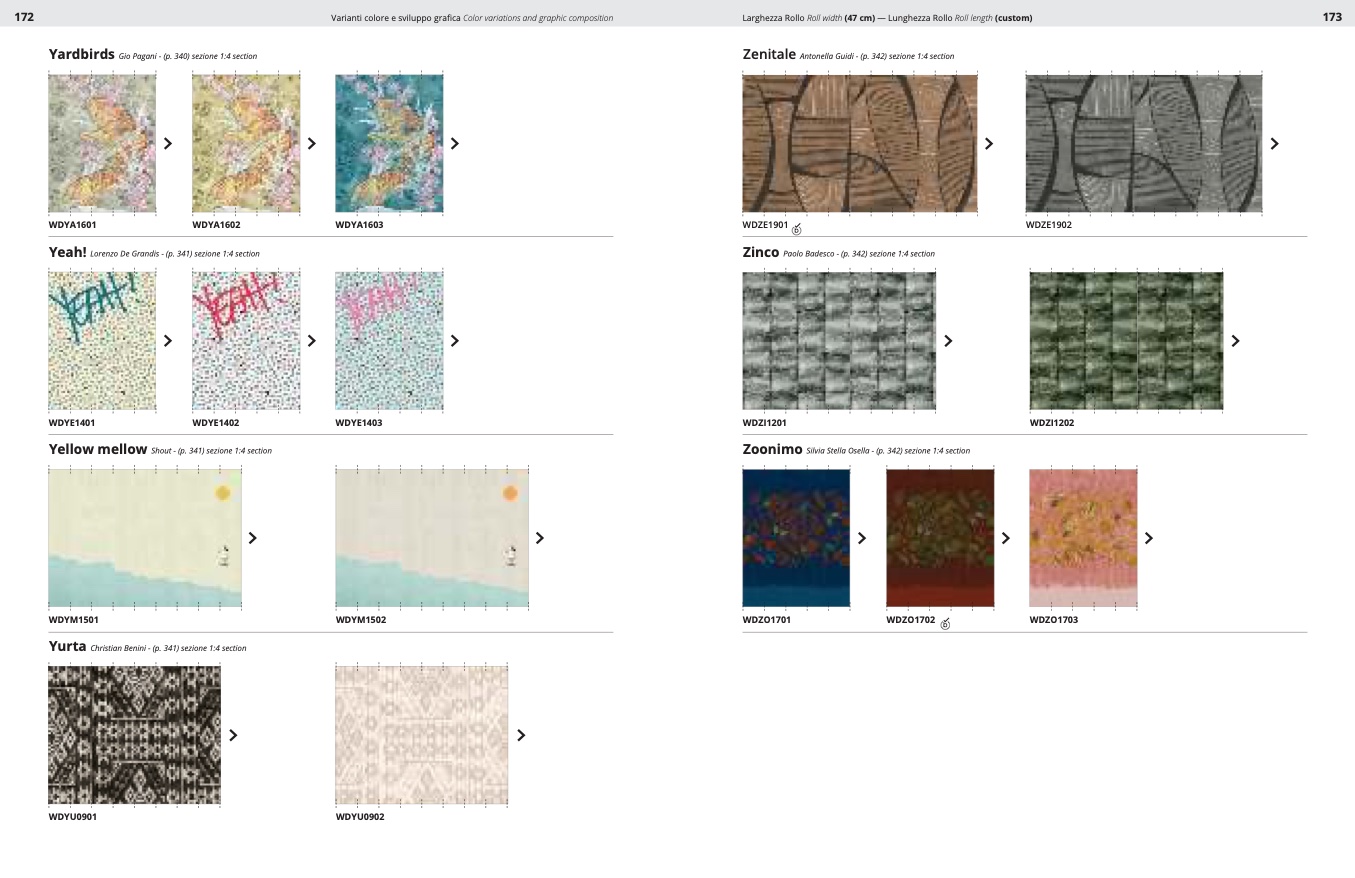This screenshot has width=1355, height=878.
Task: Click the circular symbol beside WDZO1702 code
Action: point(945,624)
